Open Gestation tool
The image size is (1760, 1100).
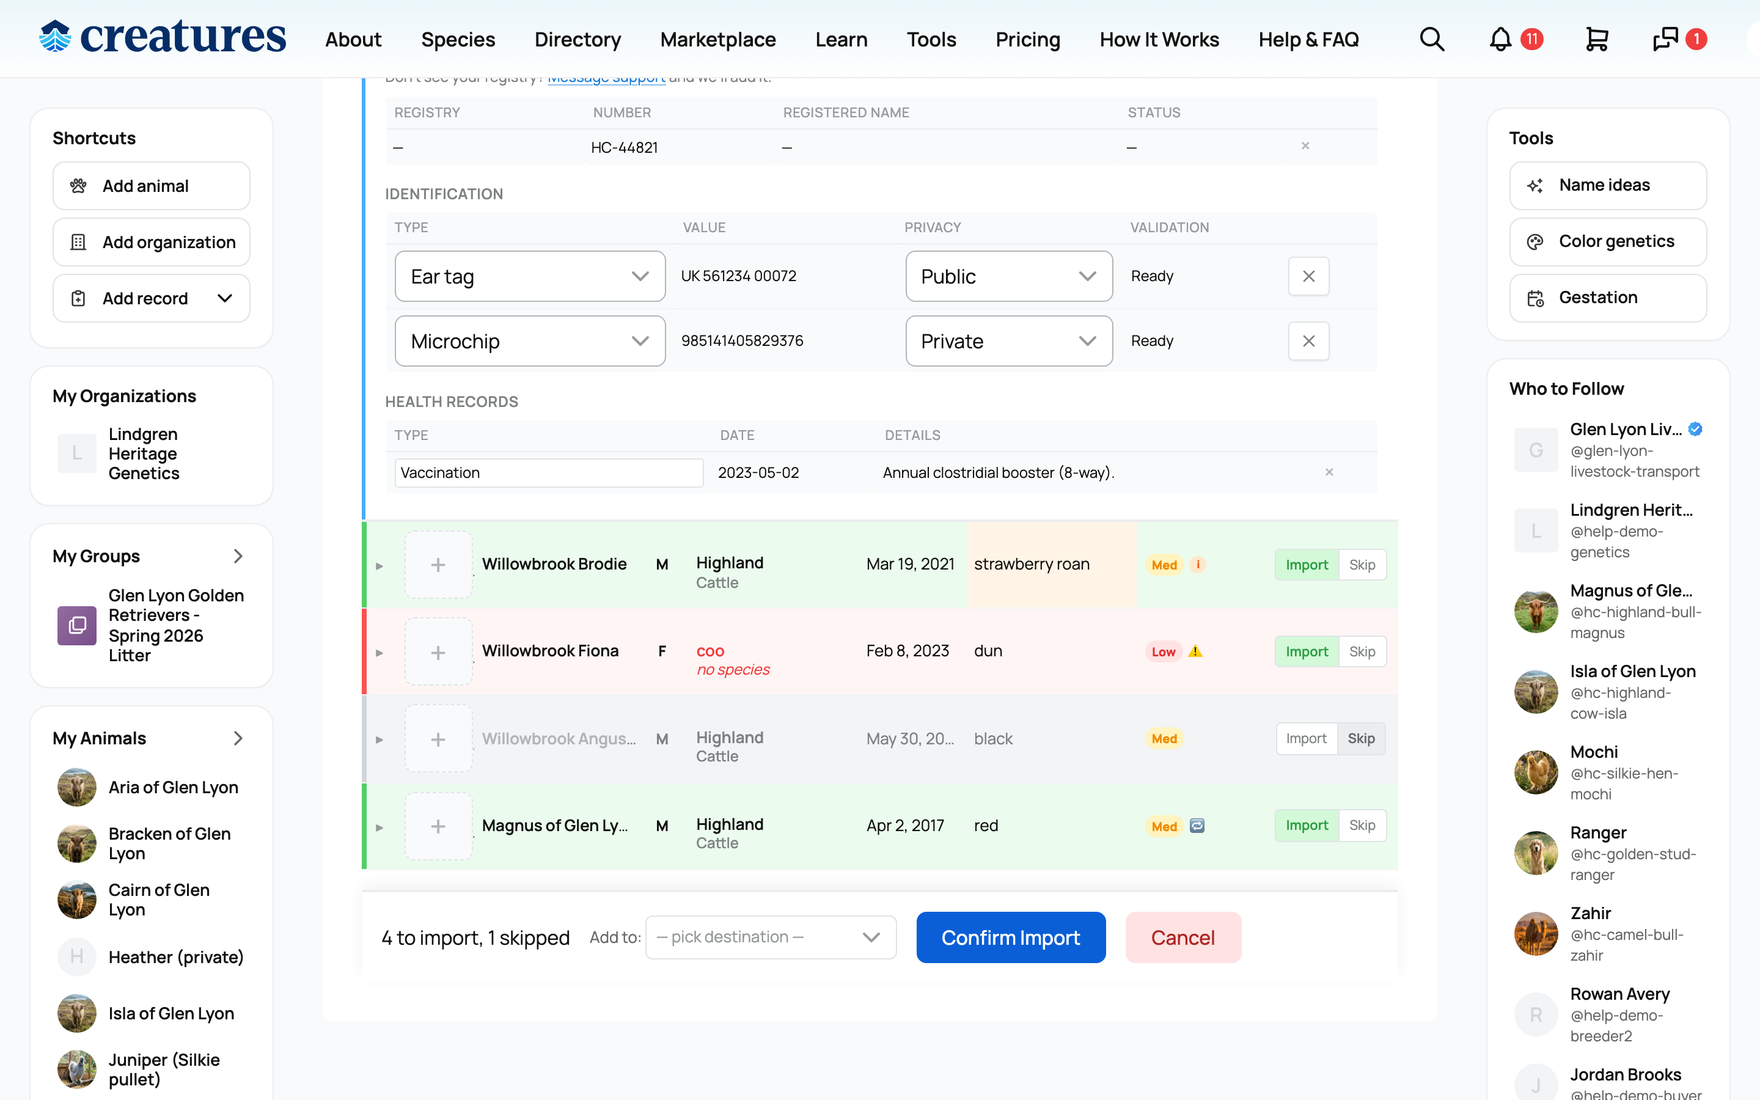tap(1608, 297)
